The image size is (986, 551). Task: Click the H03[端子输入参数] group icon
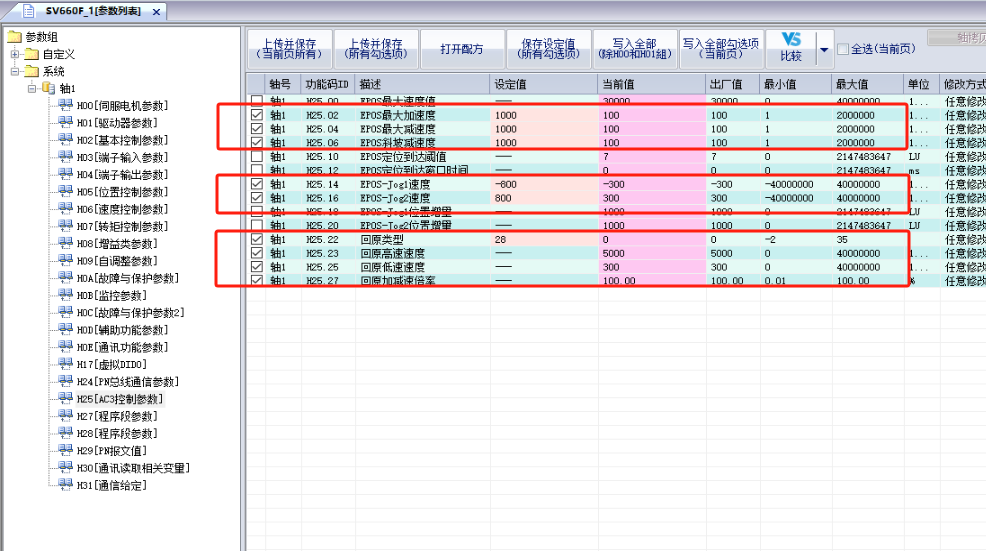coord(65,157)
